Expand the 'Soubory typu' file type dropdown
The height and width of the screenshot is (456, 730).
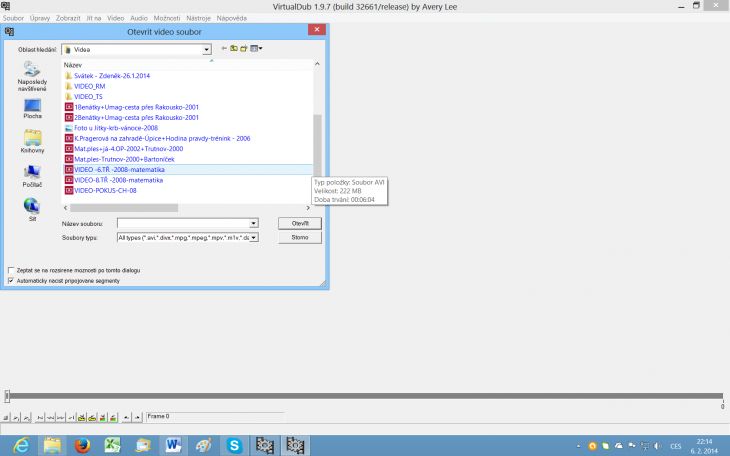coord(254,238)
